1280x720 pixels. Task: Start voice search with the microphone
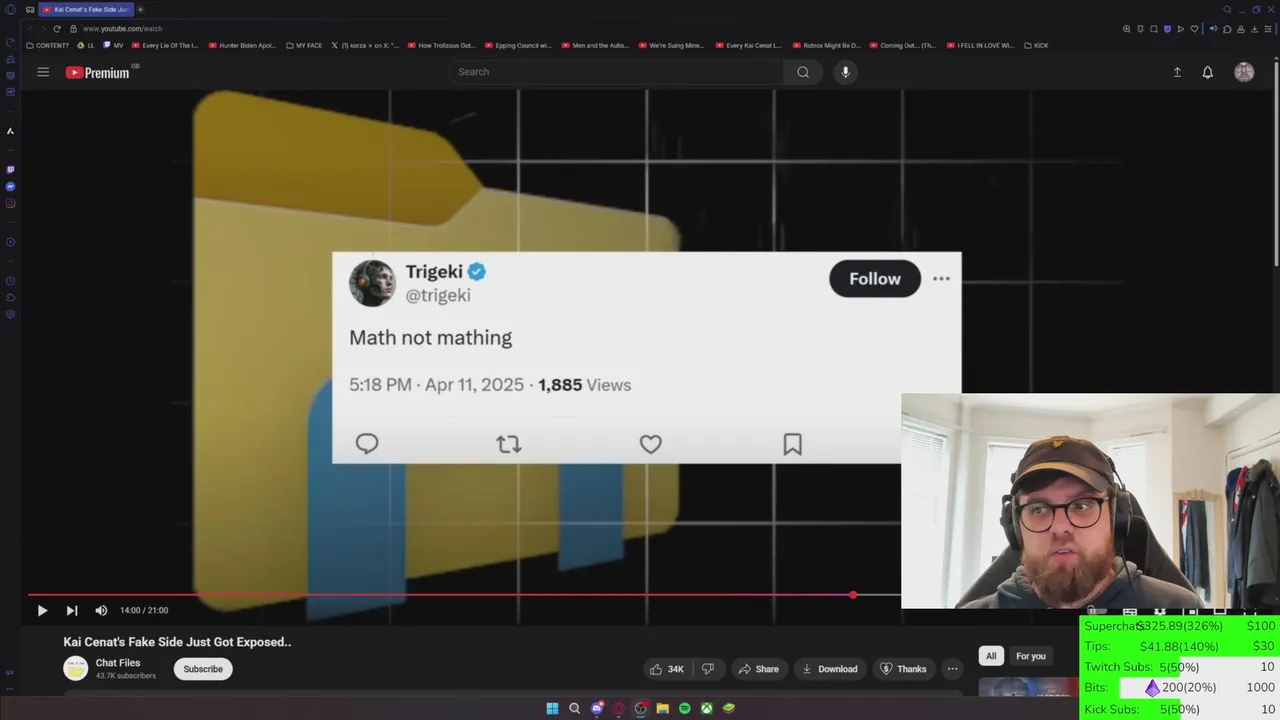coord(845,72)
